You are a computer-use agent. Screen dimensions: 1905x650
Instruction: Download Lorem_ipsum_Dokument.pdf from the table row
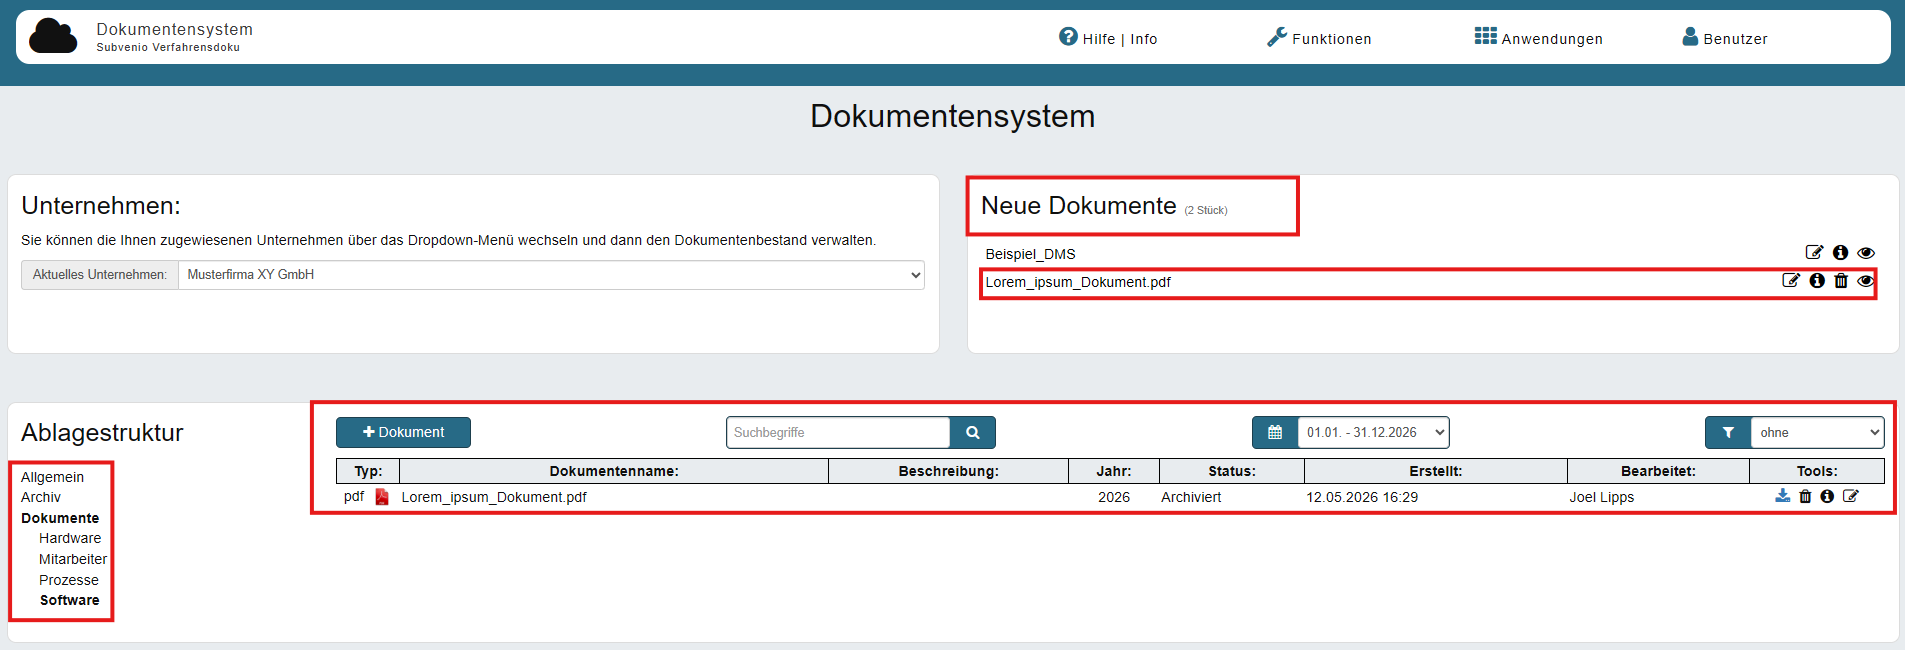click(x=1782, y=496)
